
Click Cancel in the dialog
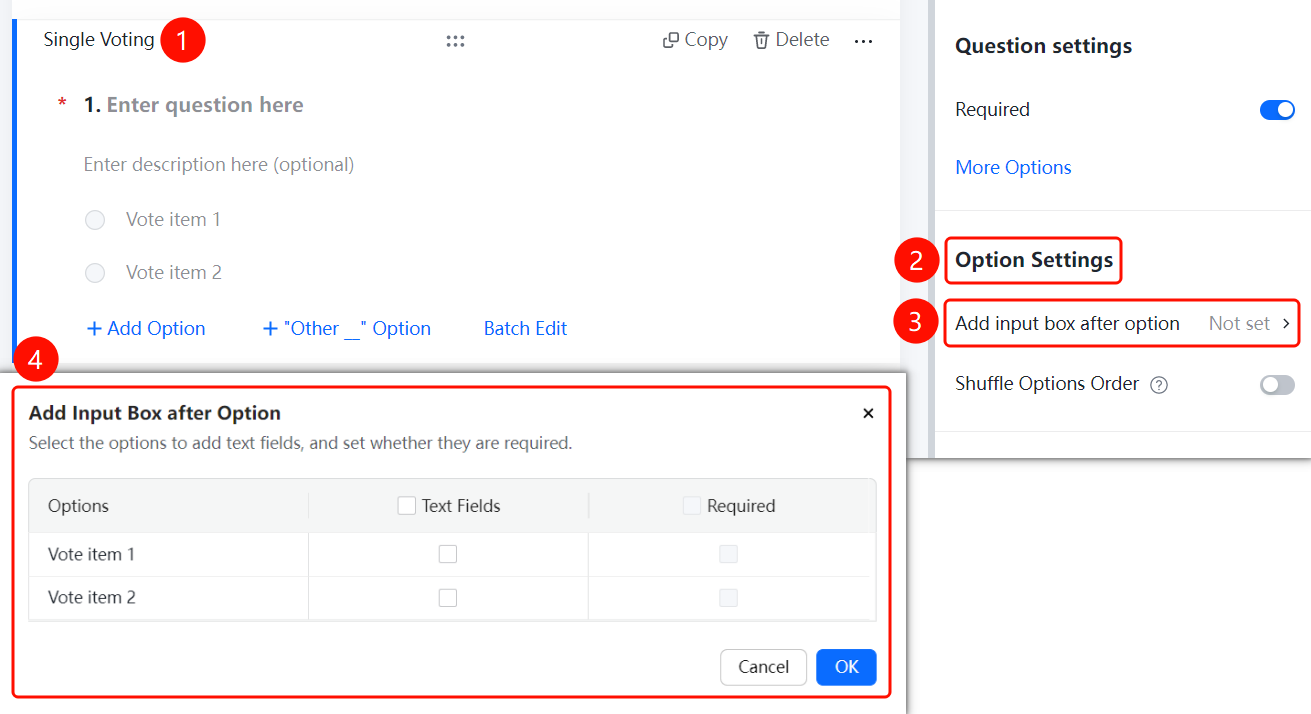[x=763, y=668]
